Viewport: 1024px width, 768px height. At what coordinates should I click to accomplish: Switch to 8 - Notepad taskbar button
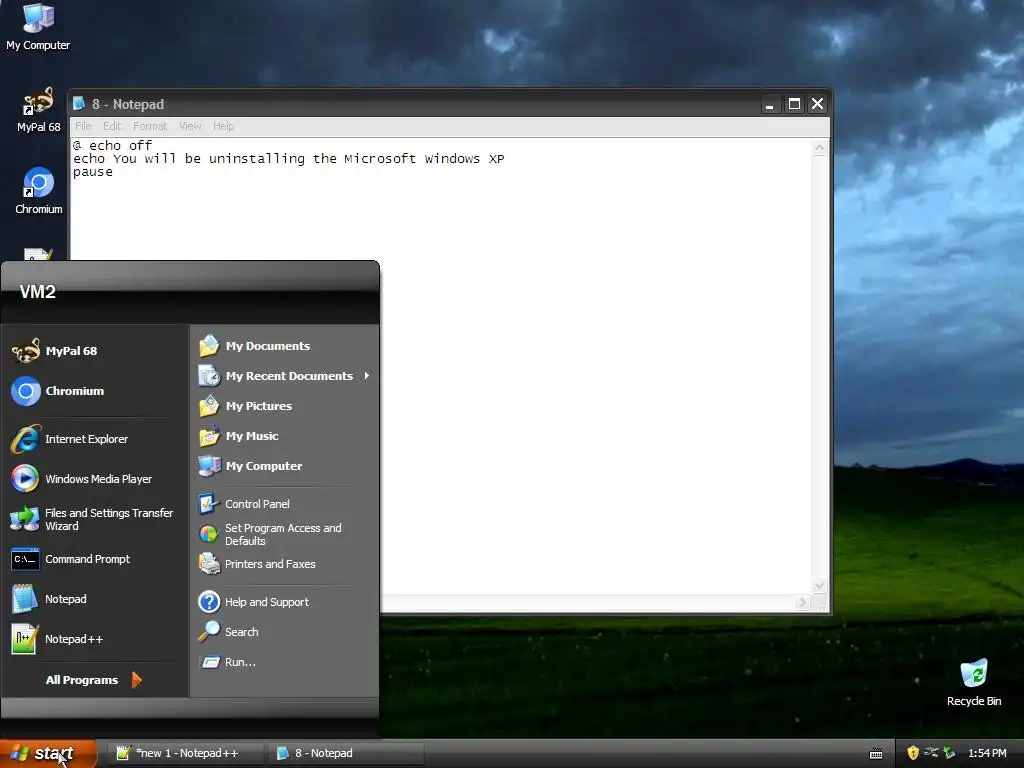click(347, 753)
